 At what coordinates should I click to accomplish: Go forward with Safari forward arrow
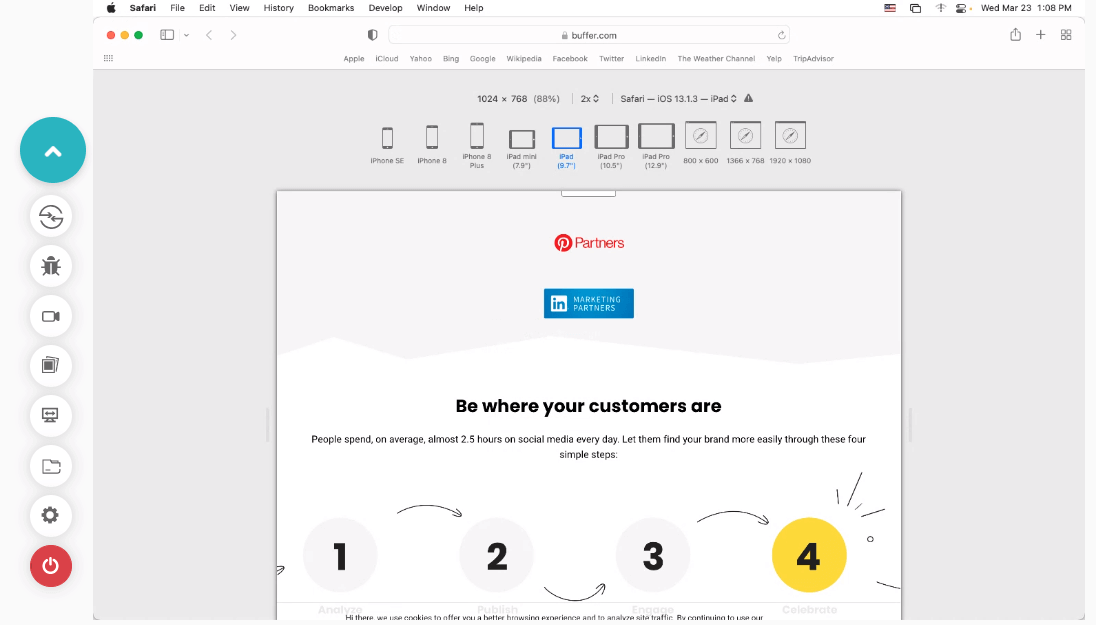[x=233, y=35]
